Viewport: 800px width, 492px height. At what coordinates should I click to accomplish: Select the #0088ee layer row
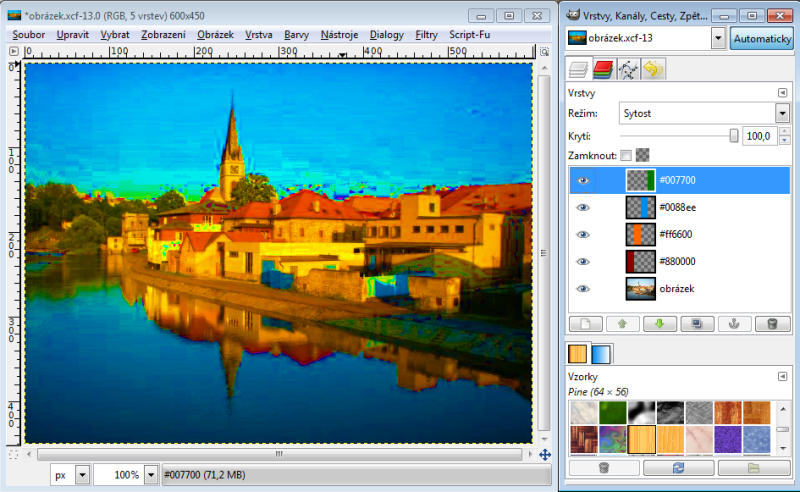point(680,207)
